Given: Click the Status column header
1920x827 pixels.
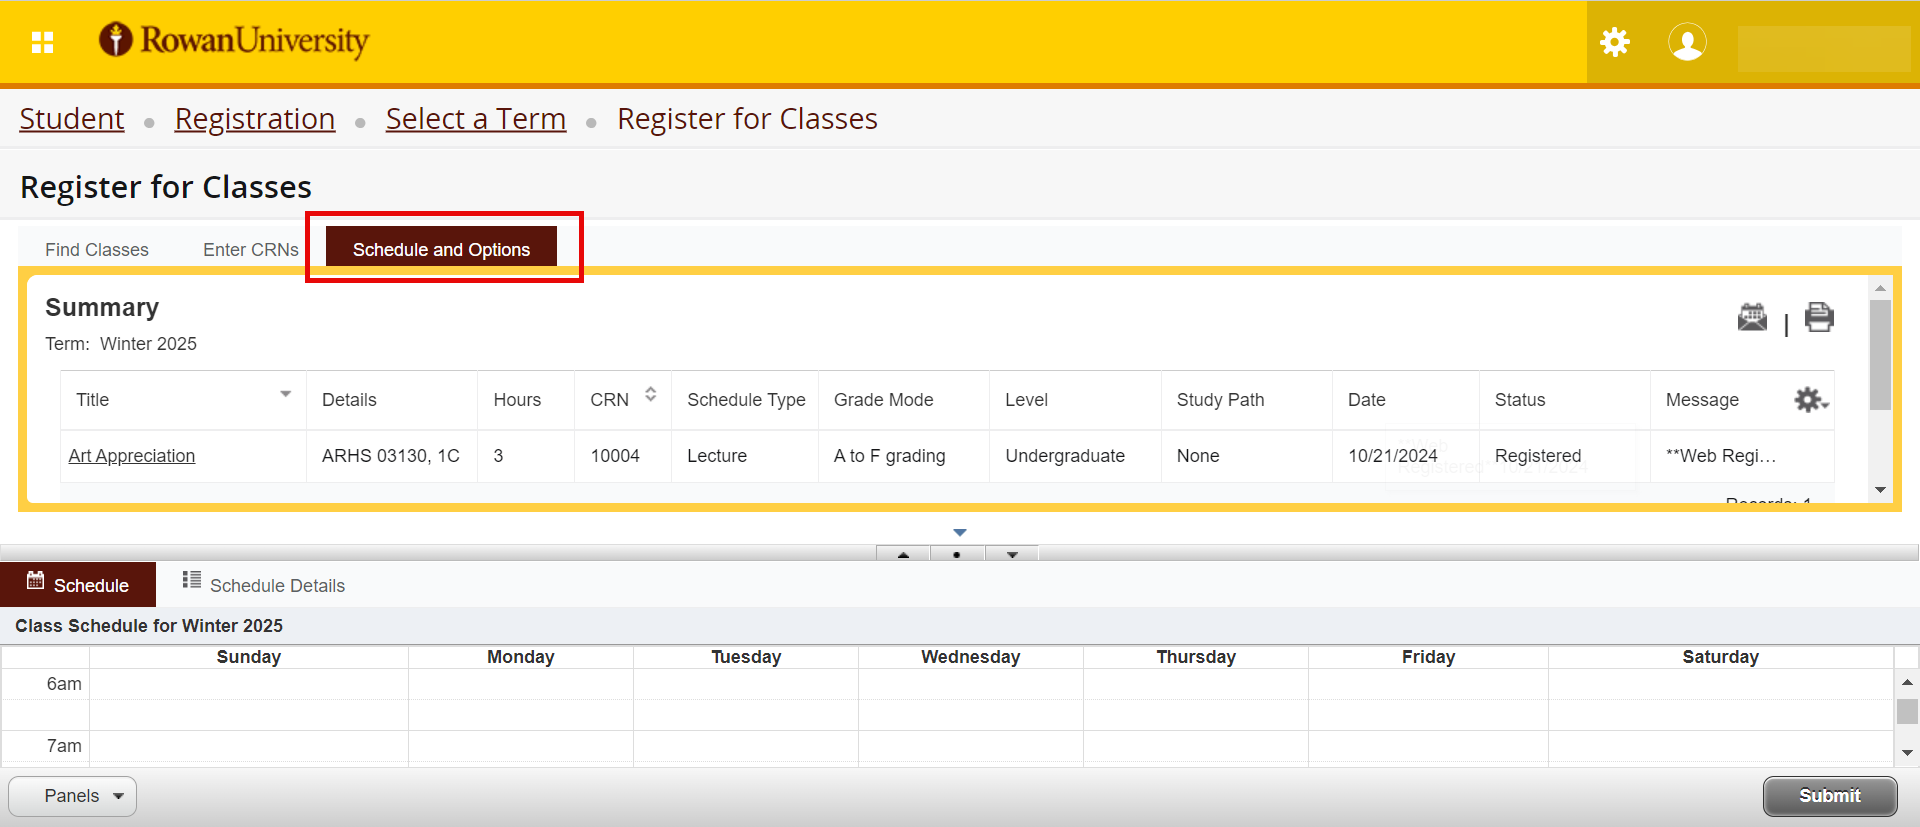Looking at the screenshot, I should coord(1565,400).
